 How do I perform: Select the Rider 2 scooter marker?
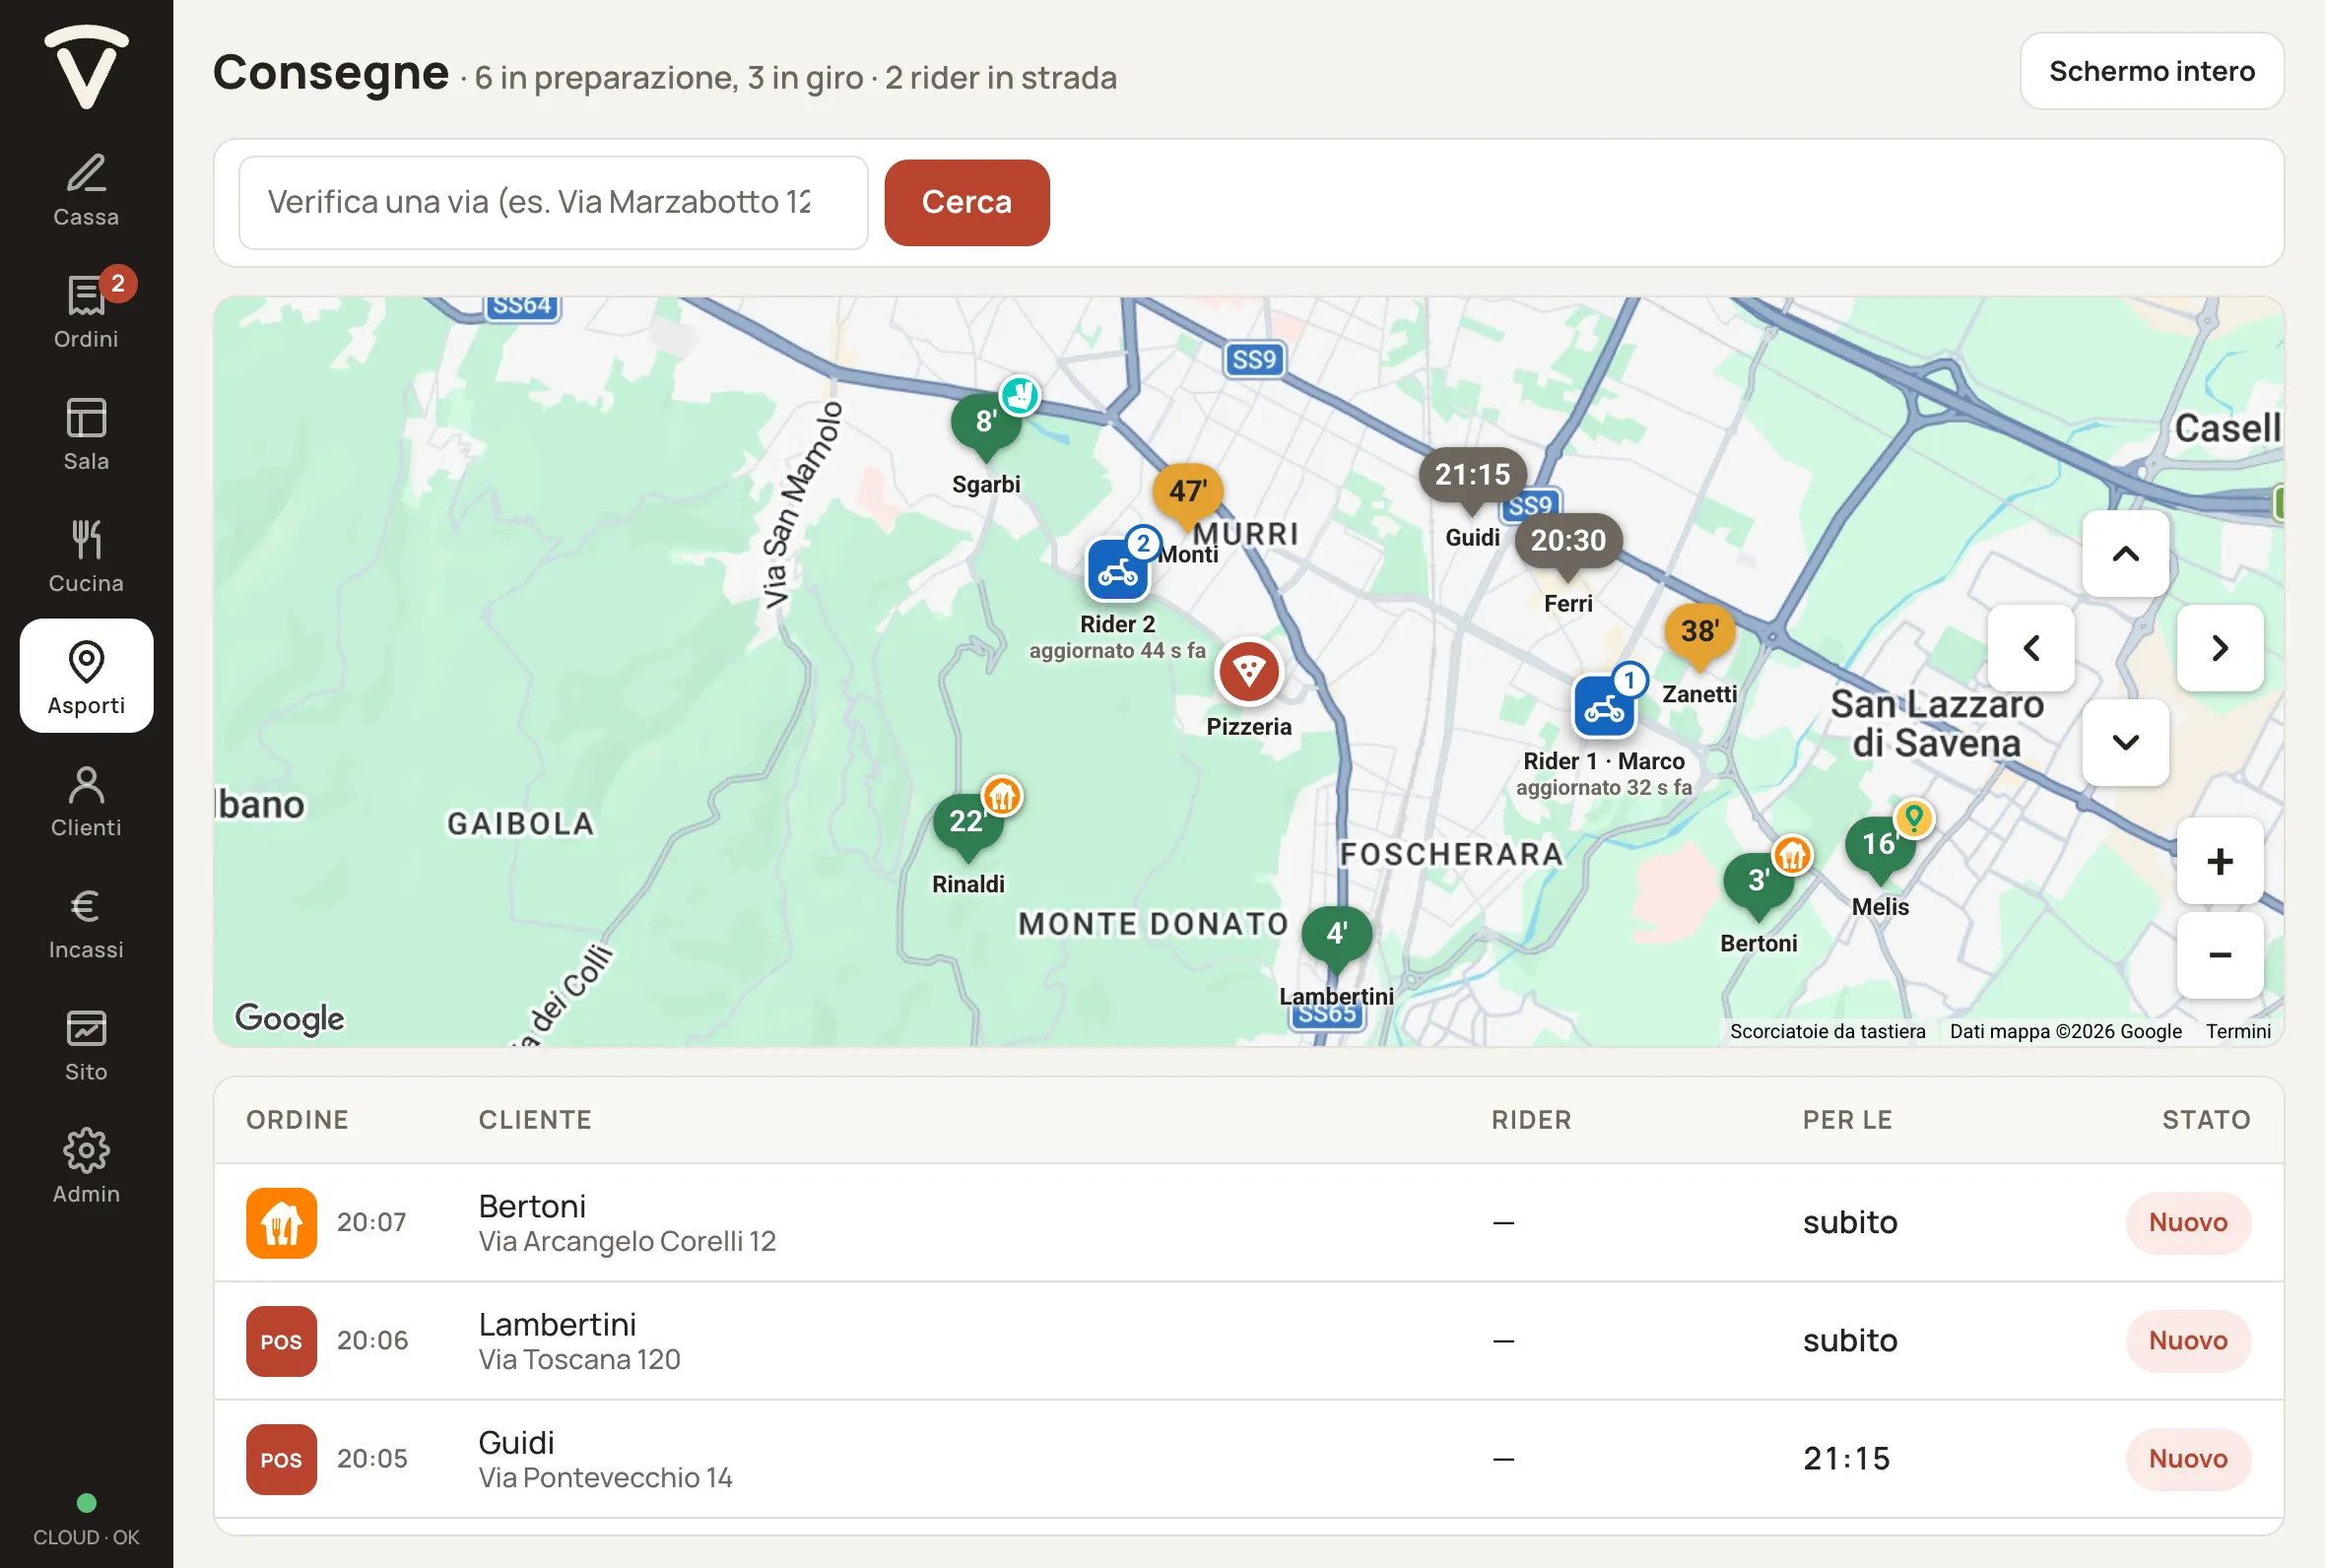click(1118, 571)
